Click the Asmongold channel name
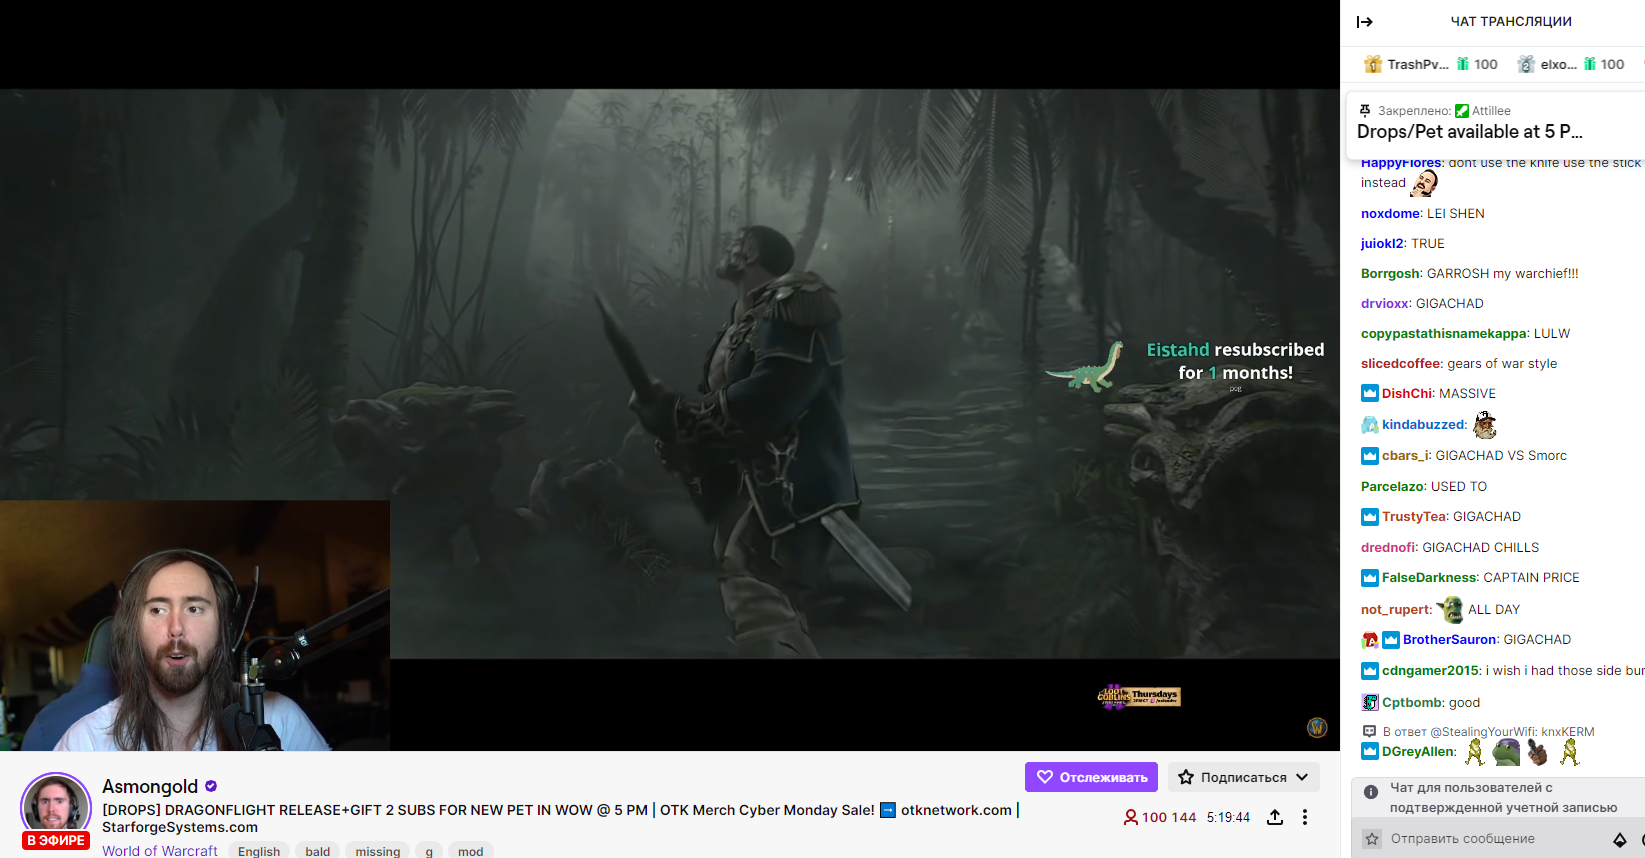Viewport: 1645px width, 858px height. 150,787
